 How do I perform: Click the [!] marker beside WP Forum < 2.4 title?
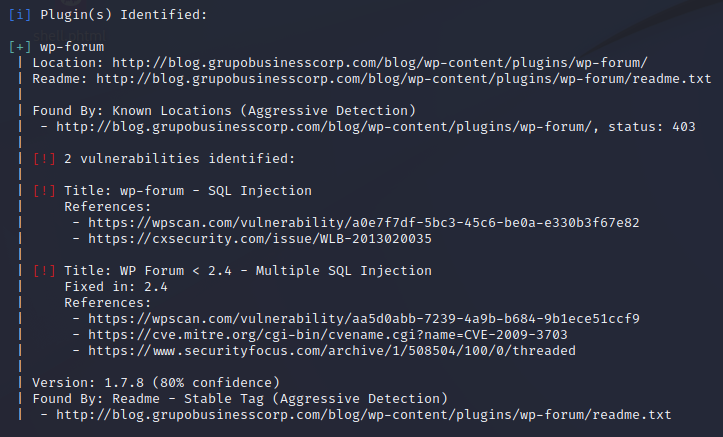click(x=44, y=270)
